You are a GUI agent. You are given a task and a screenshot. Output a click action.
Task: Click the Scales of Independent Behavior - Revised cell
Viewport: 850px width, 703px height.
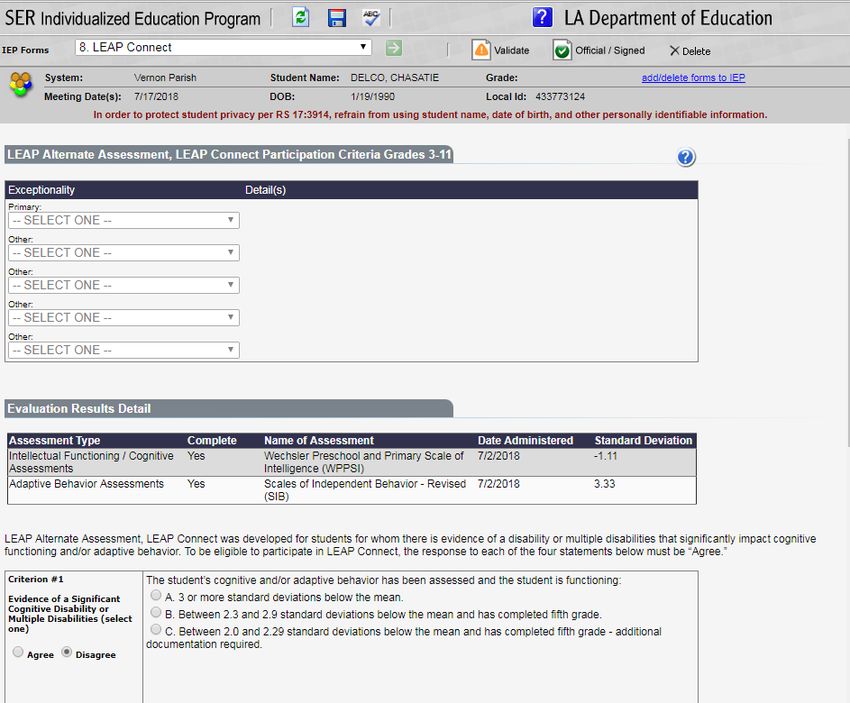point(365,490)
